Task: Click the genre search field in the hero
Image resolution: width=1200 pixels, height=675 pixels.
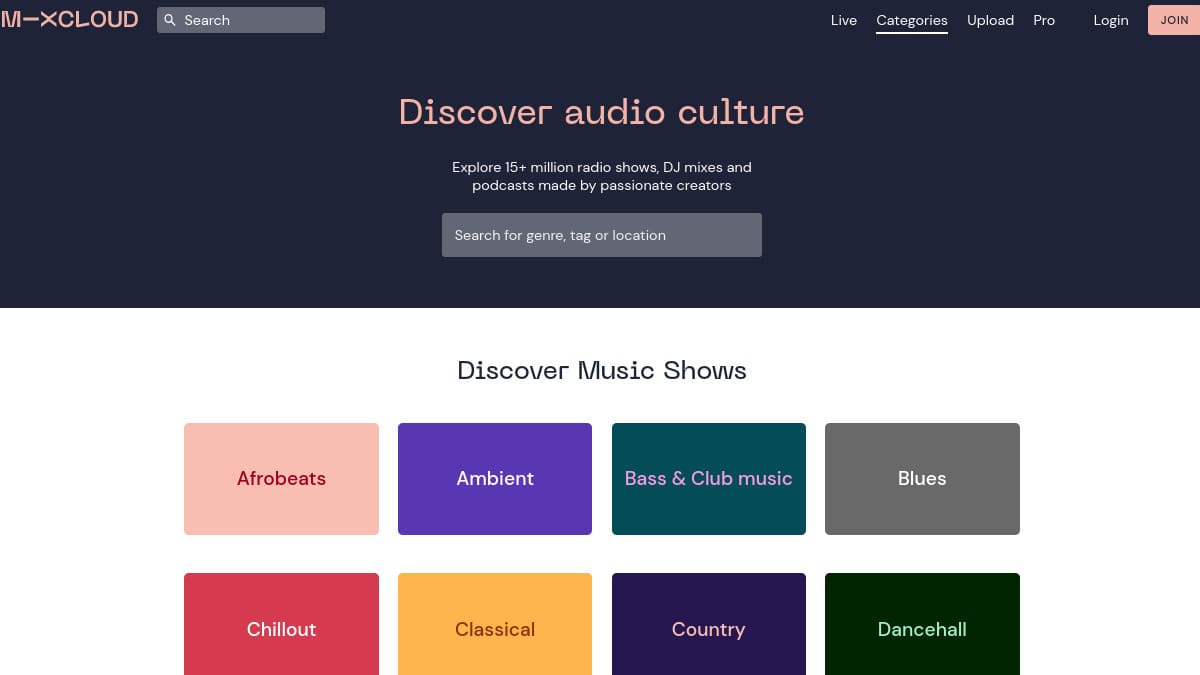Action: point(601,235)
